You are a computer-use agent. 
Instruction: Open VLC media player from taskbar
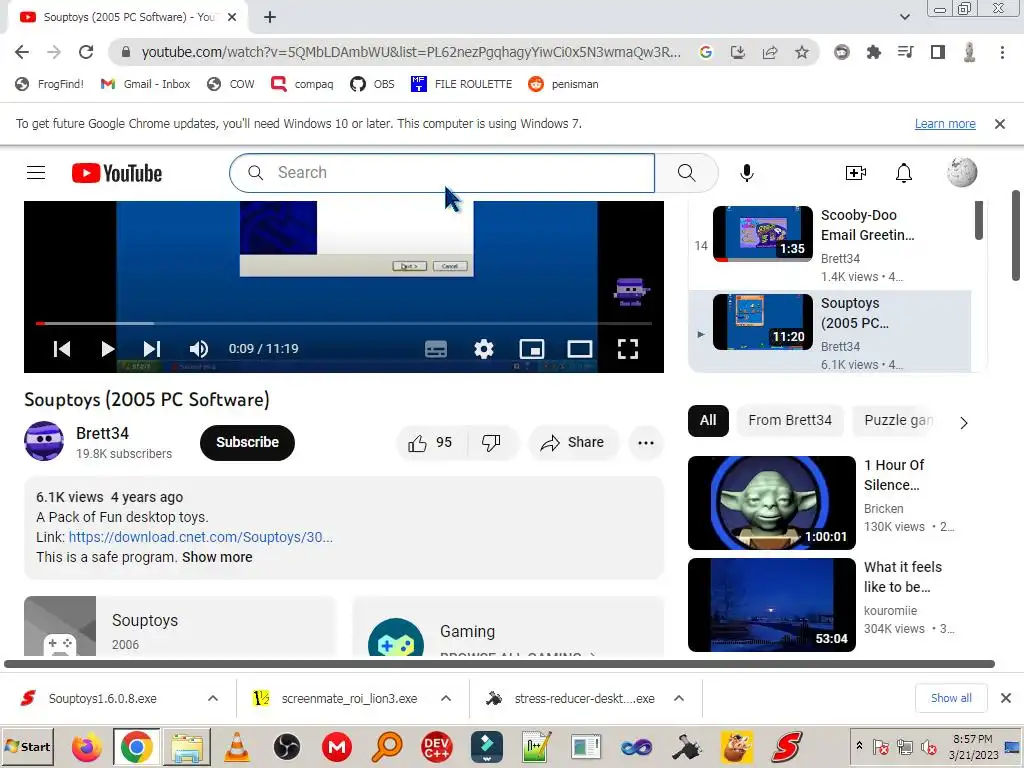236,747
